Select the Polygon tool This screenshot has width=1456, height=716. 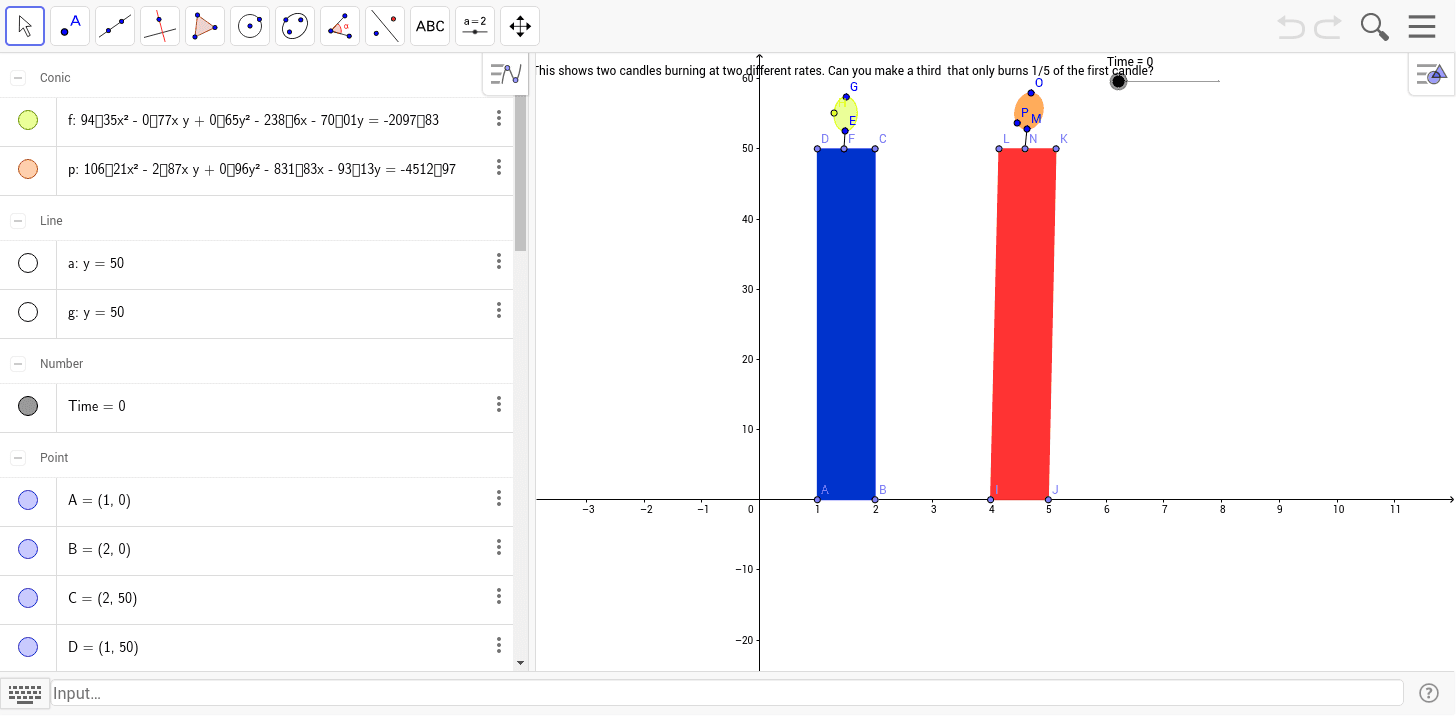[x=205, y=26]
